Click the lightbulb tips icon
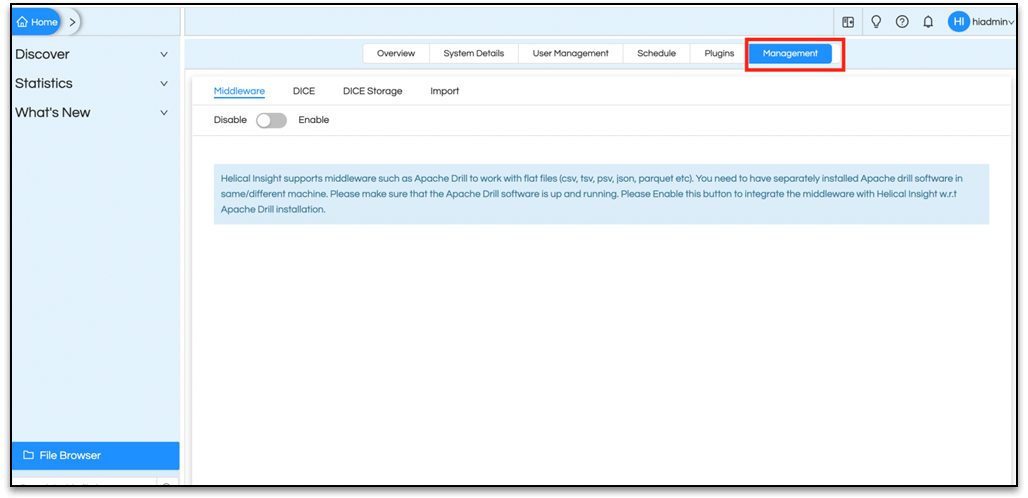Screen dimensions: 1028x498 875,22
